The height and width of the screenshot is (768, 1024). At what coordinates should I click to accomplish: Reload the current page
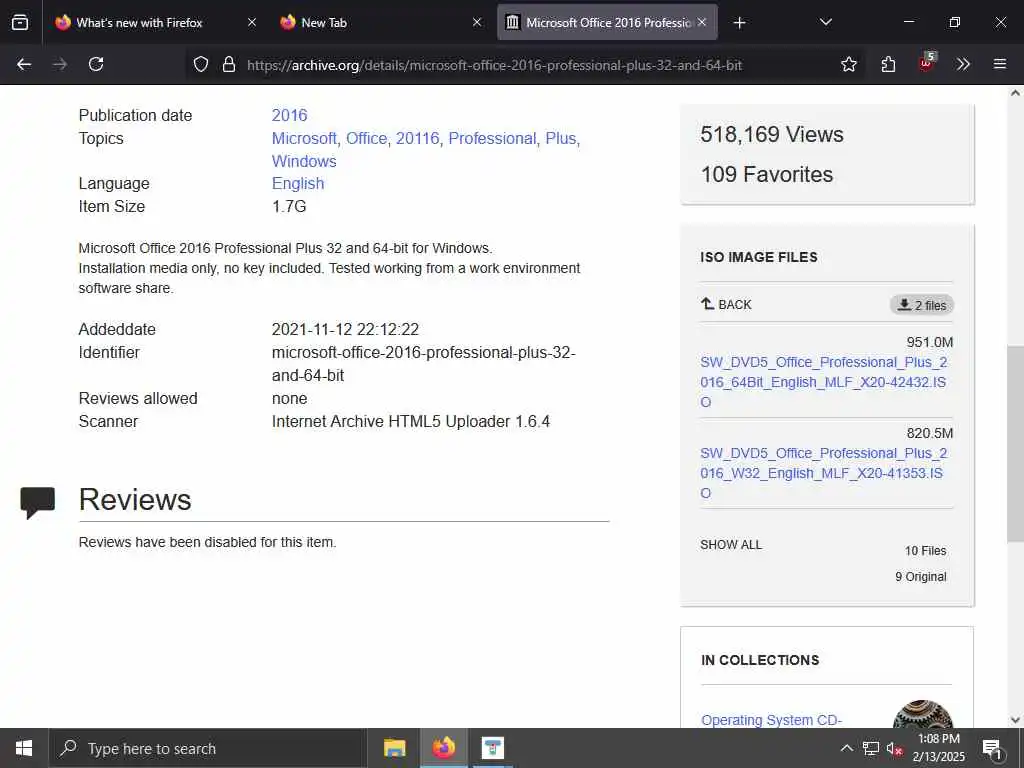point(96,64)
